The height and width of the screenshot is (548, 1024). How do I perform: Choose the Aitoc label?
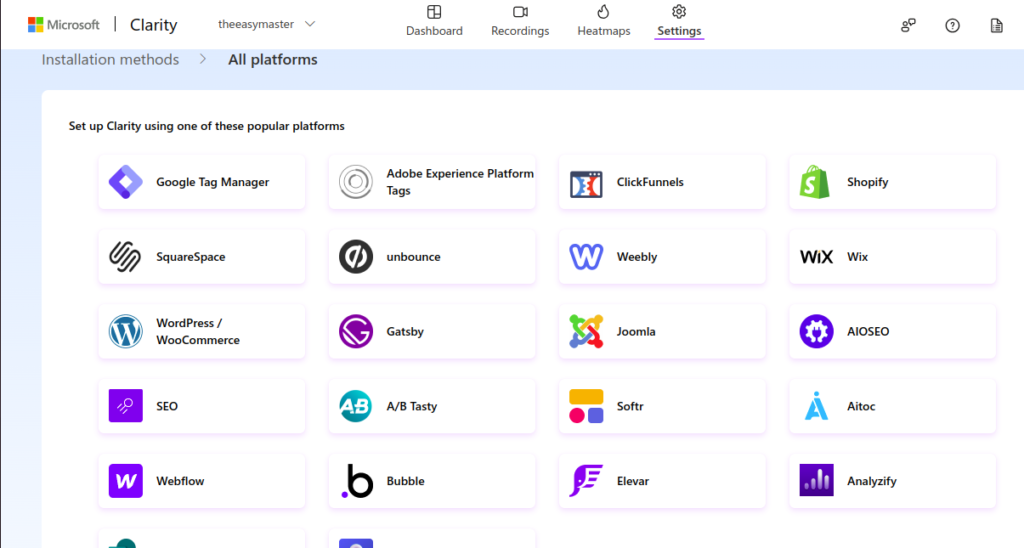click(861, 406)
